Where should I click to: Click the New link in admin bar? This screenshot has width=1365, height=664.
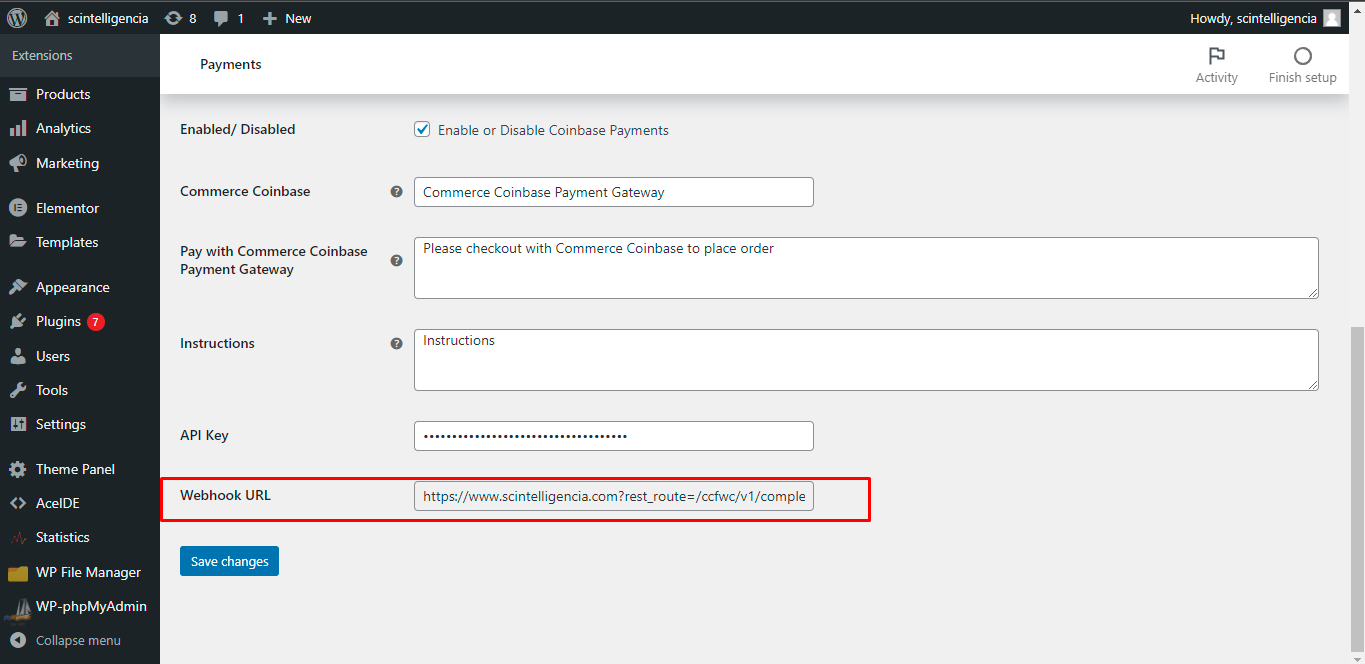click(298, 18)
